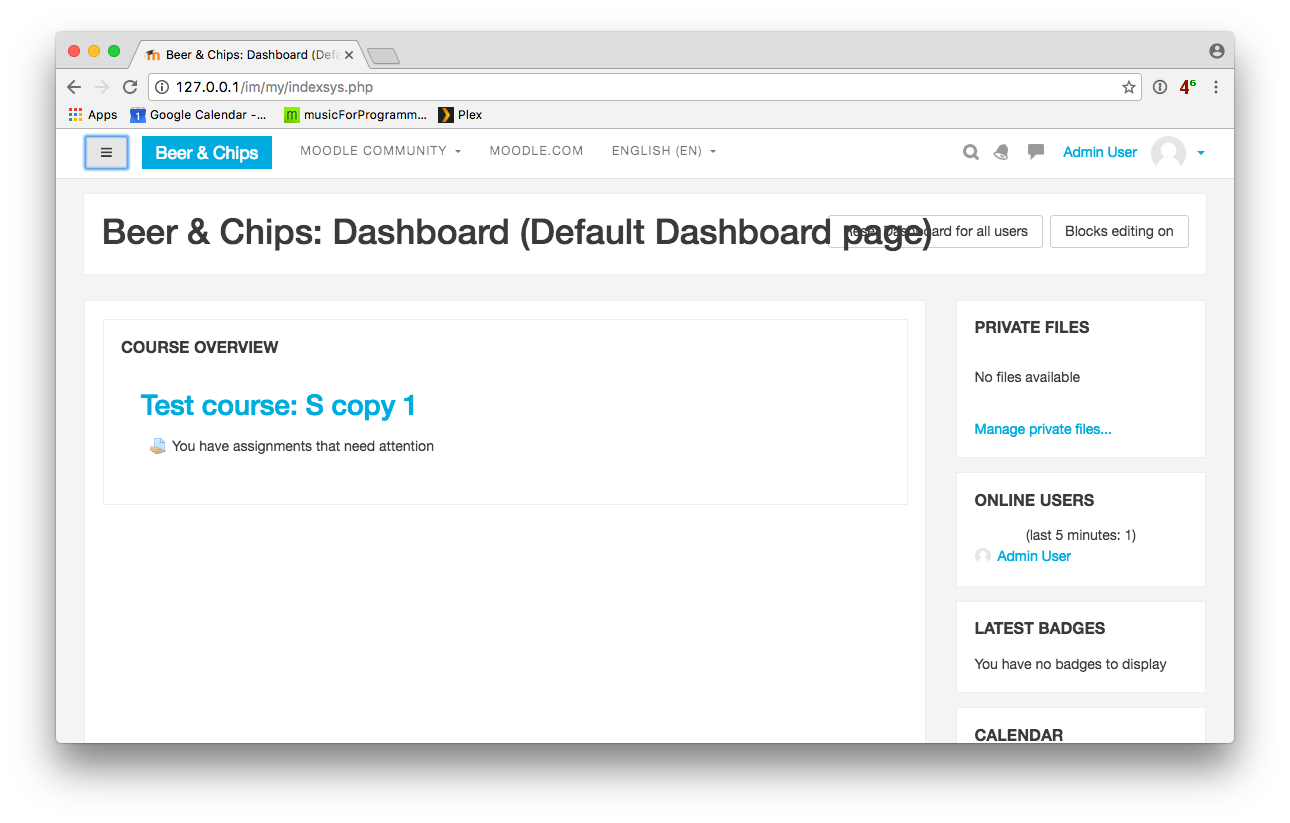Toggle the hamburger side navigation menu

106,153
